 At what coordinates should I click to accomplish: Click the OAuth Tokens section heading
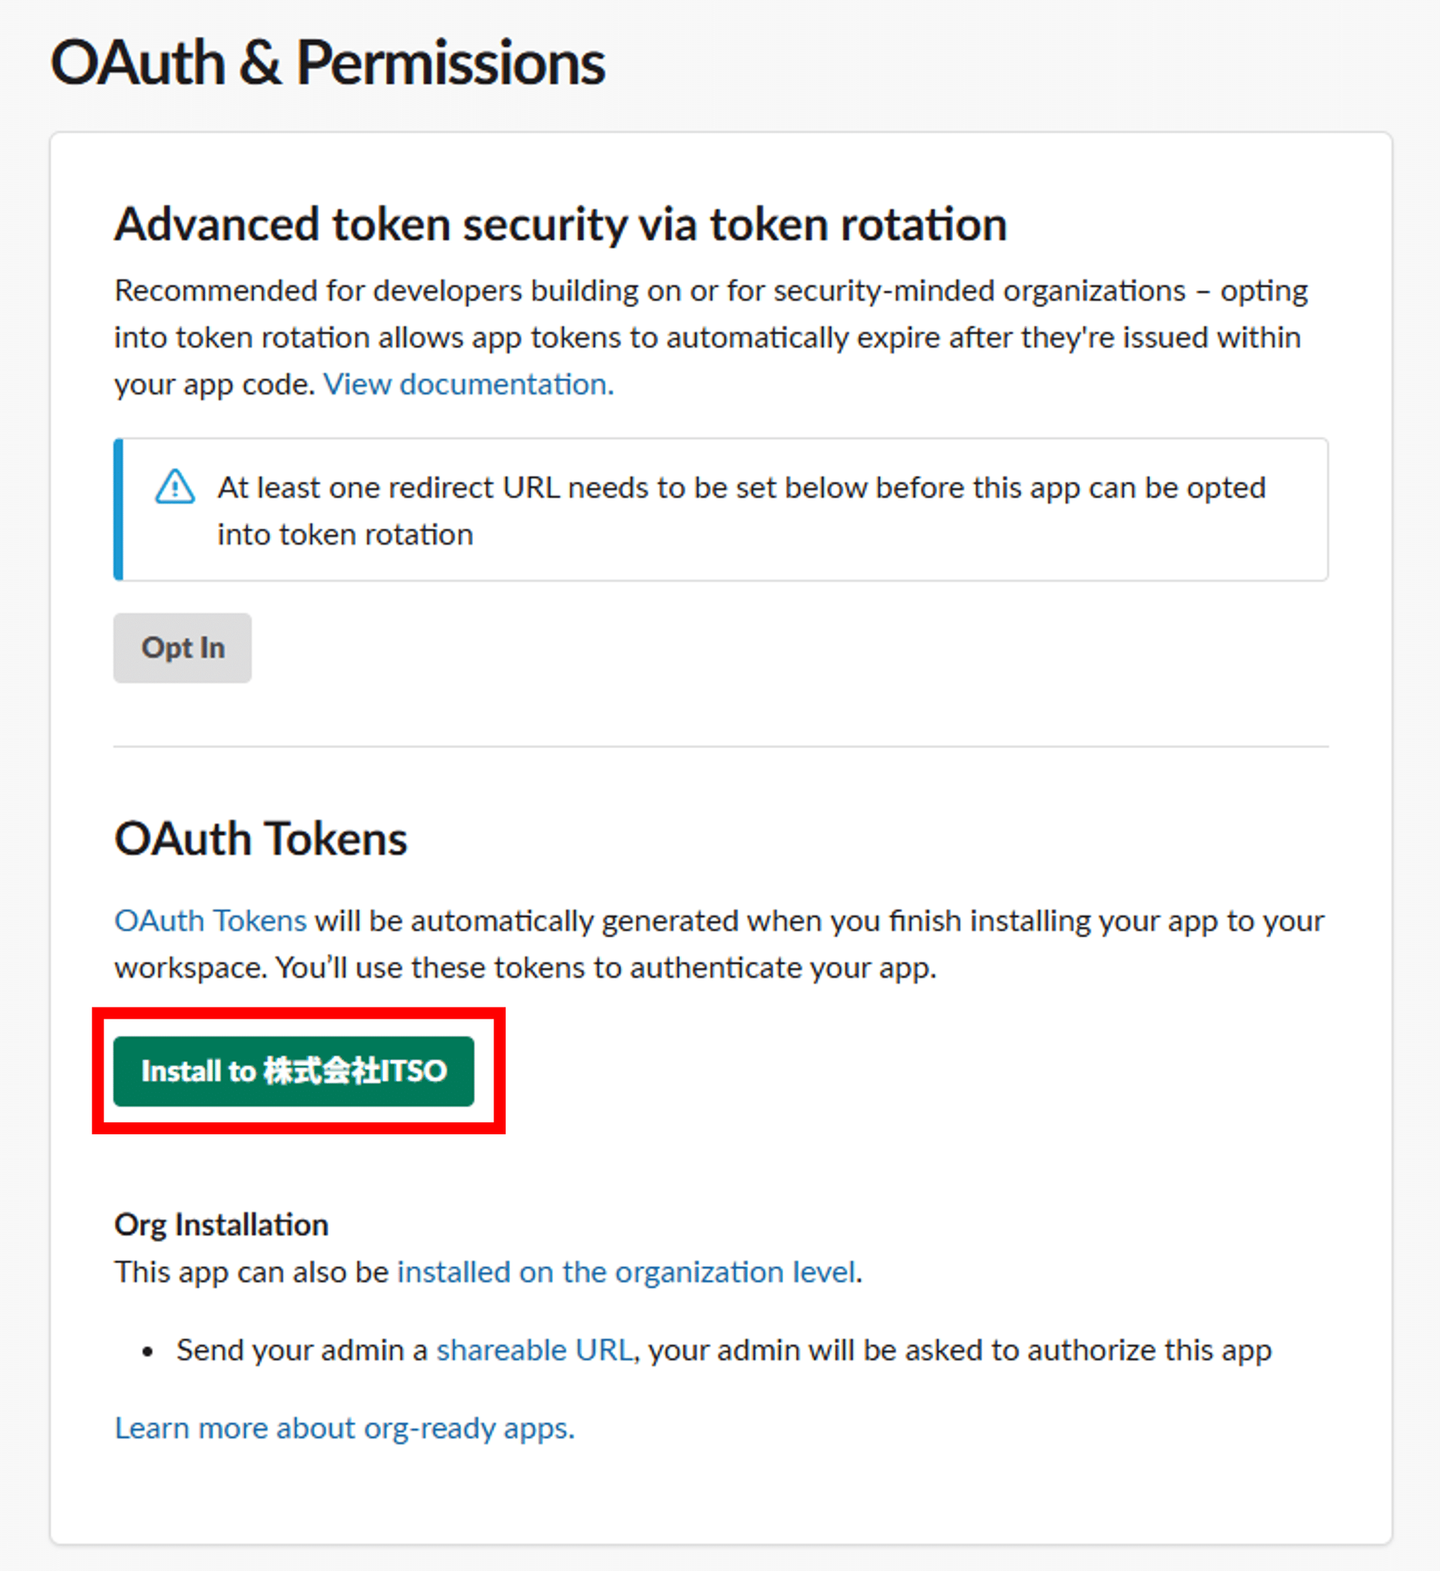[x=261, y=838]
